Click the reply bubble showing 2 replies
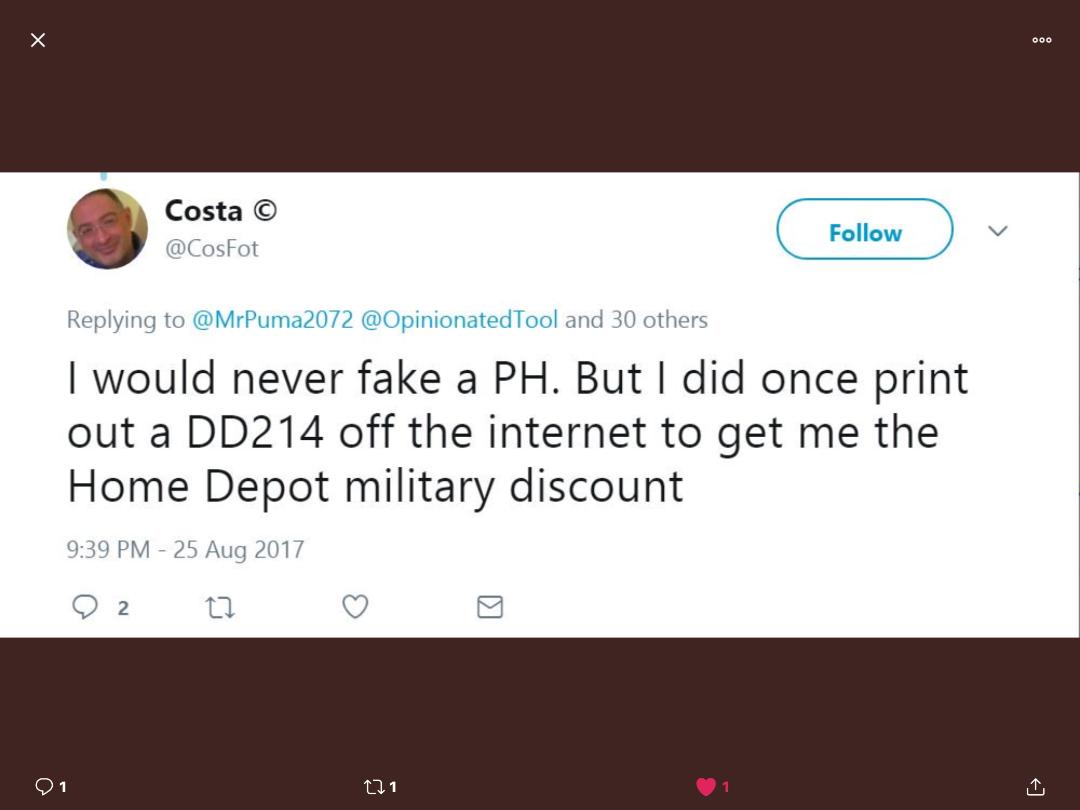The width and height of the screenshot is (1080, 810). [x=86, y=607]
